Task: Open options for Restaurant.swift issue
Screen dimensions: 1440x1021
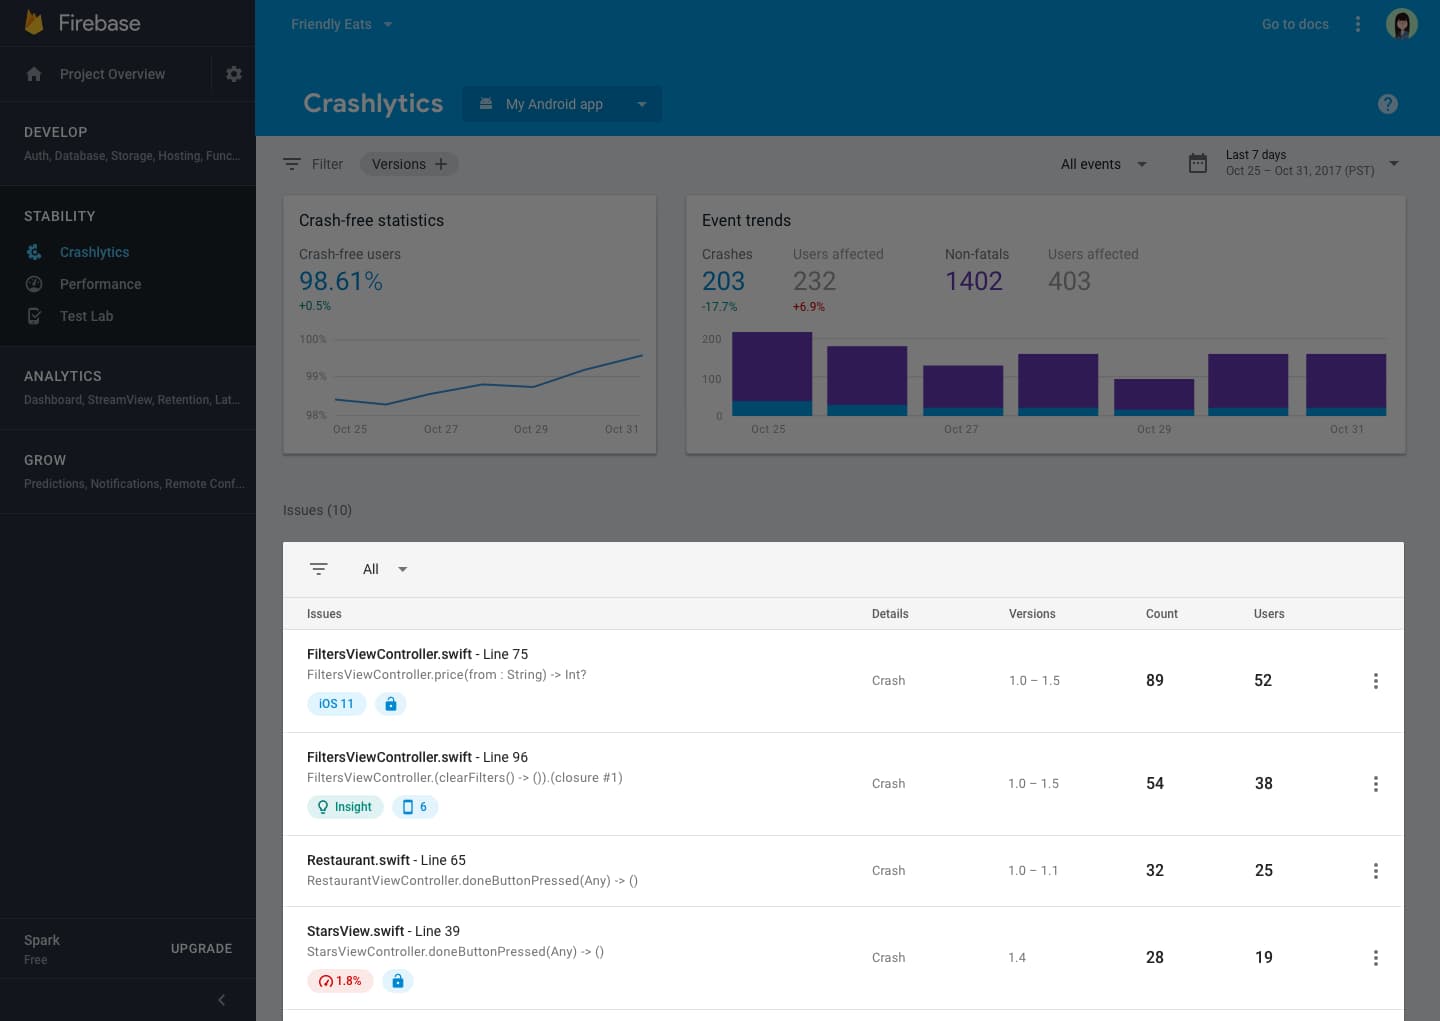Action: point(1376,871)
